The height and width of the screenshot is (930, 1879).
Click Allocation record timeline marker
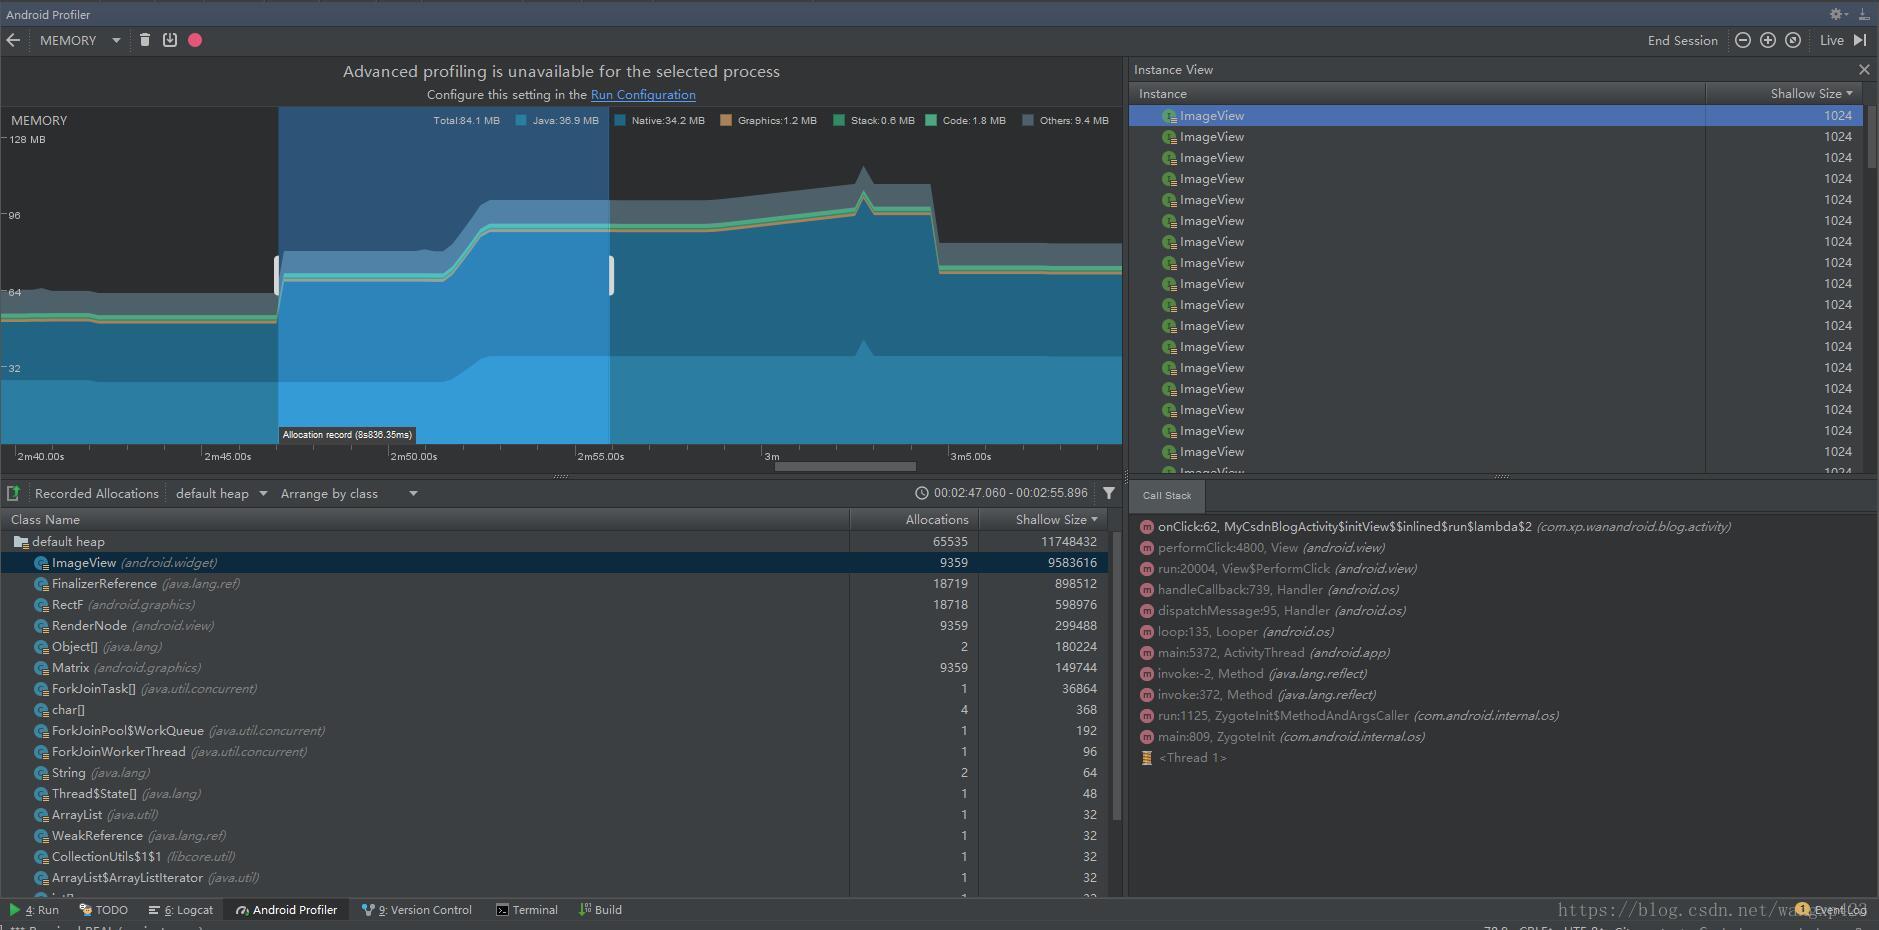click(347, 435)
